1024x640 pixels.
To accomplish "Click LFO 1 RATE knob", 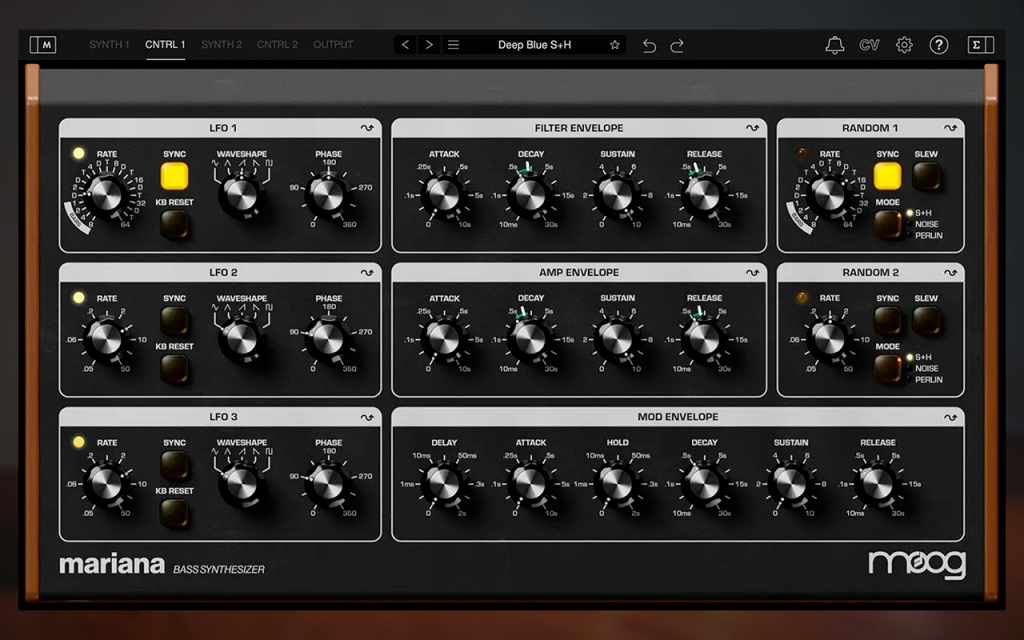I will click(106, 194).
